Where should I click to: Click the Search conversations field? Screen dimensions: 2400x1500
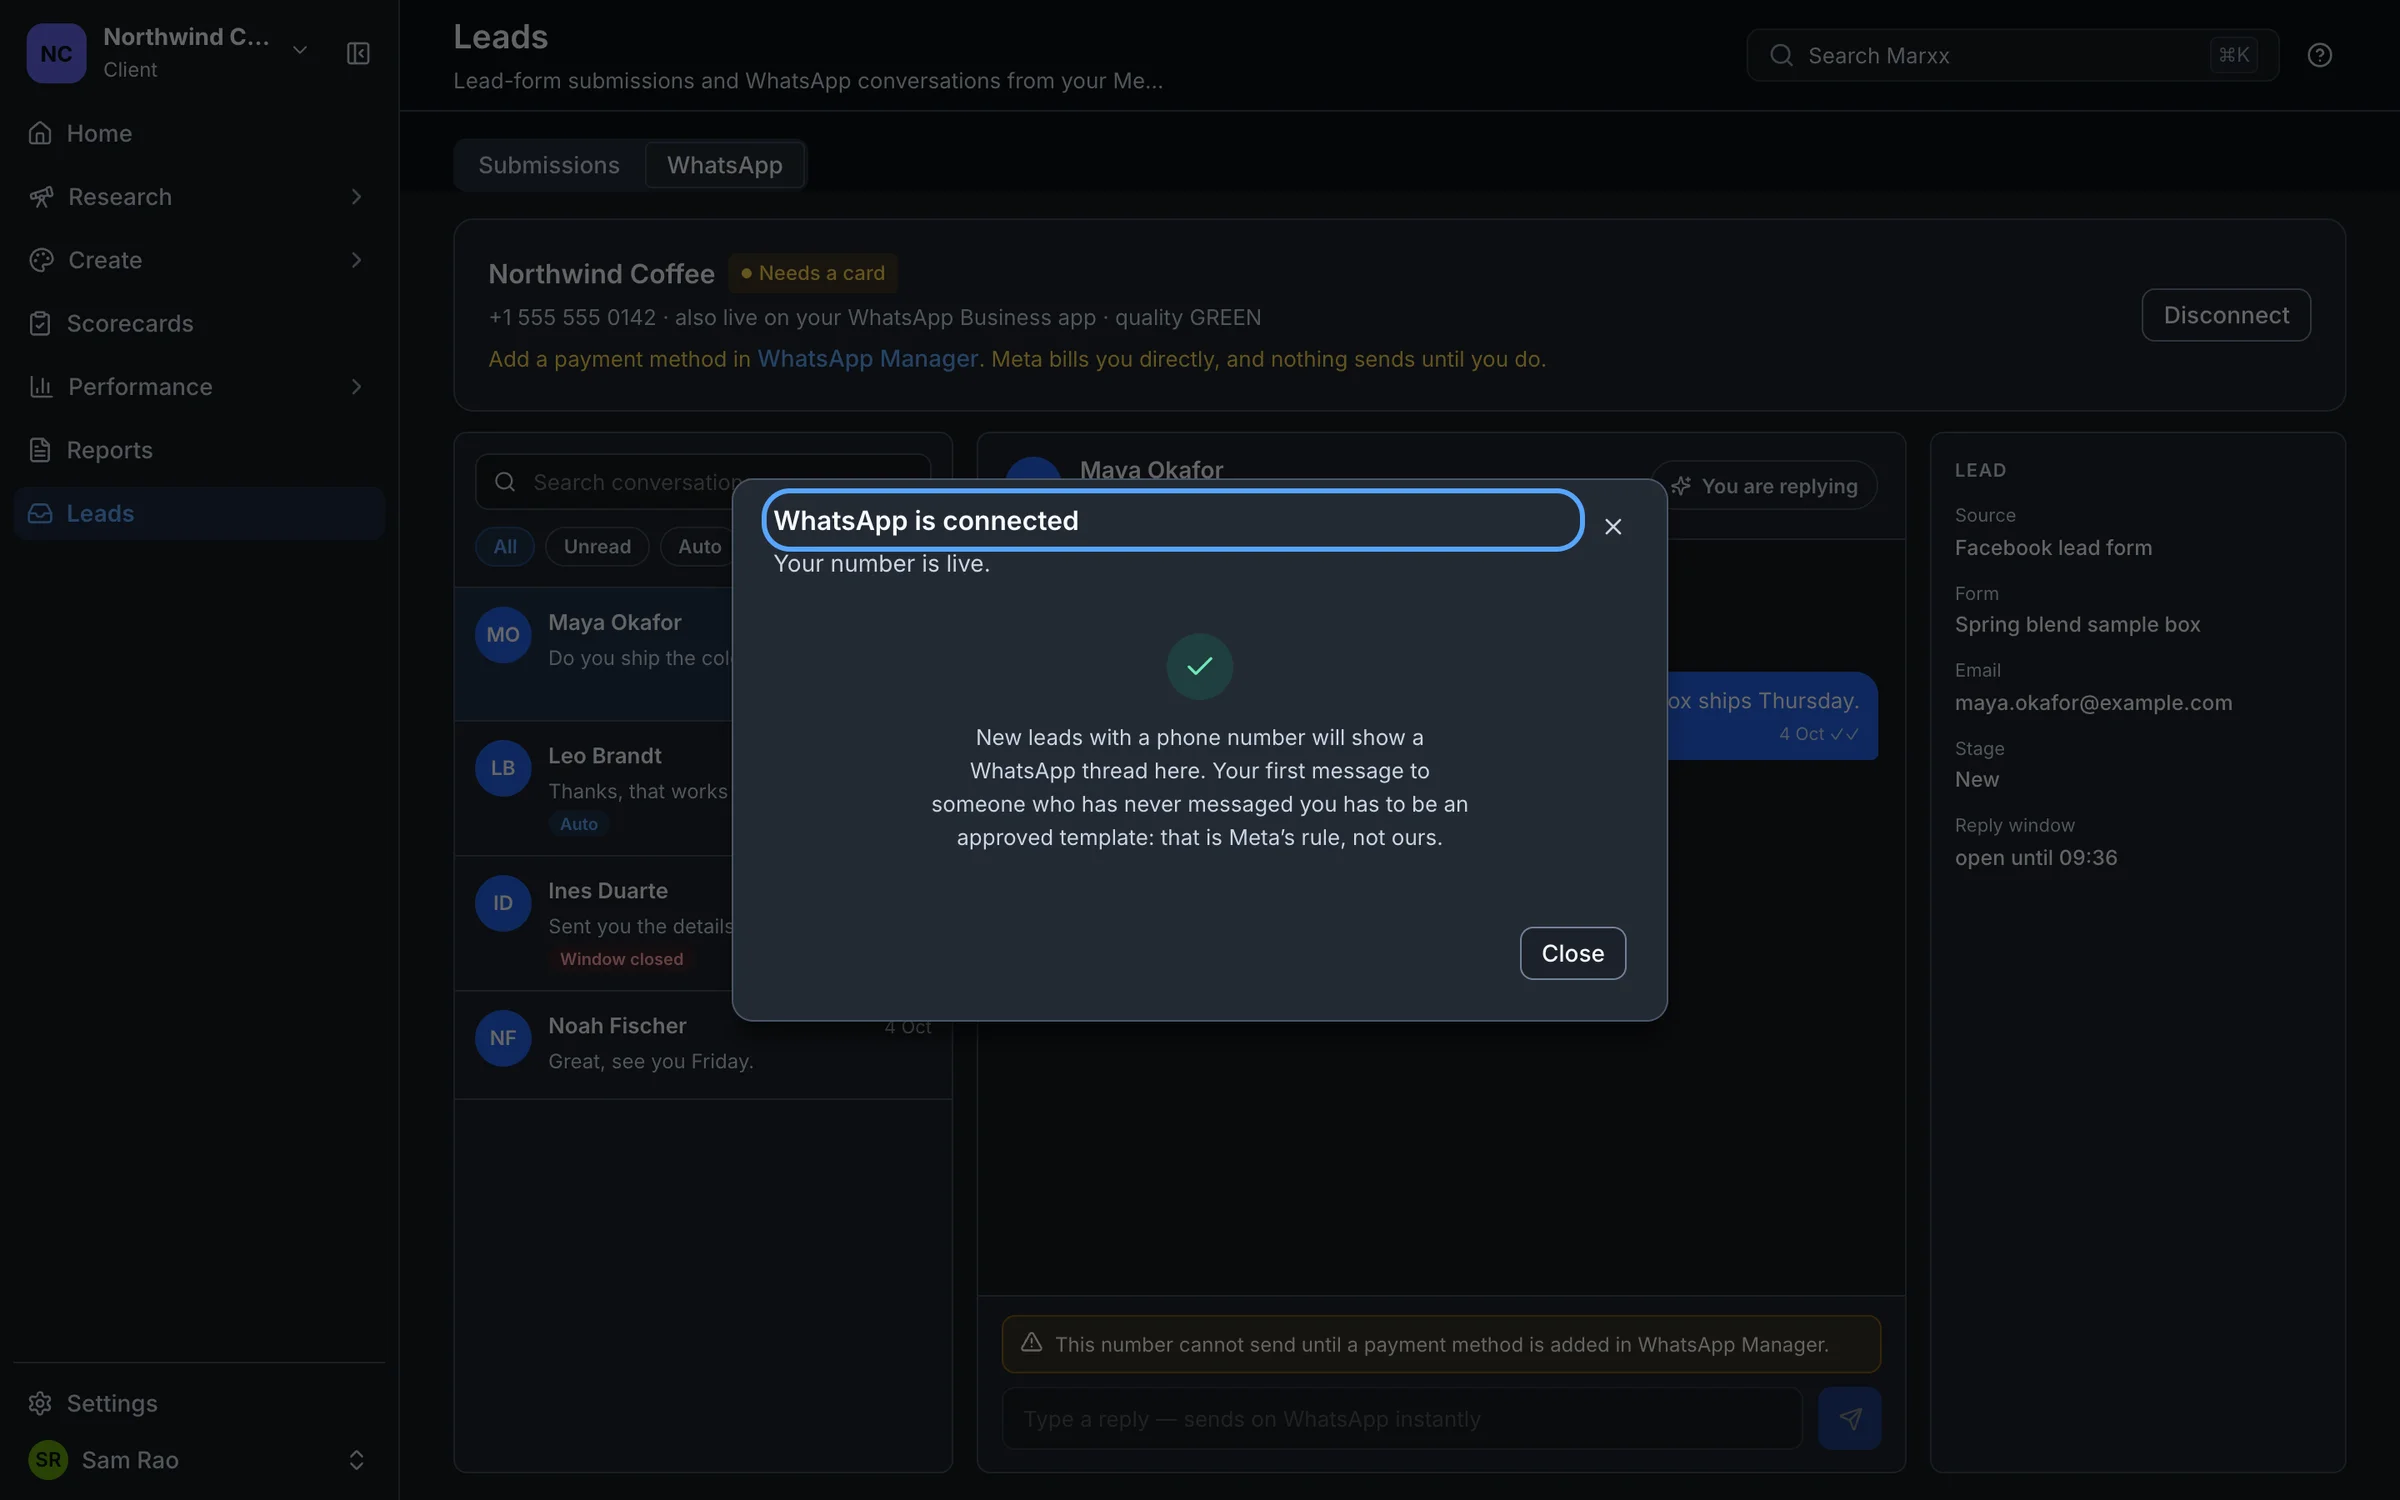(x=703, y=482)
